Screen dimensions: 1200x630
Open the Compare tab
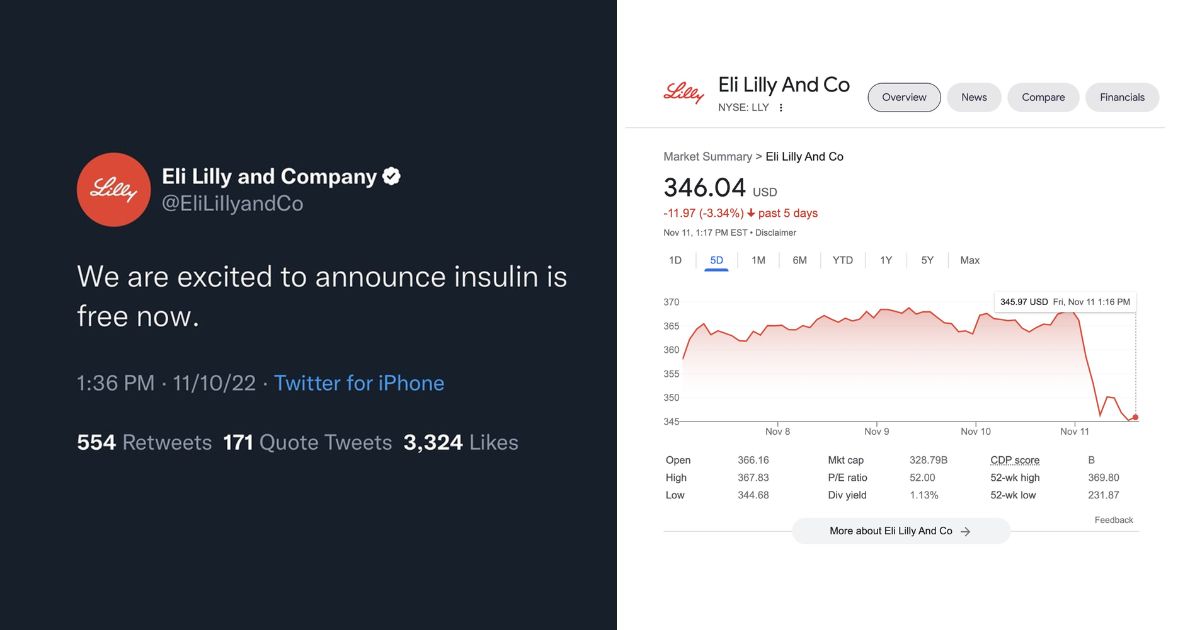(1043, 97)
